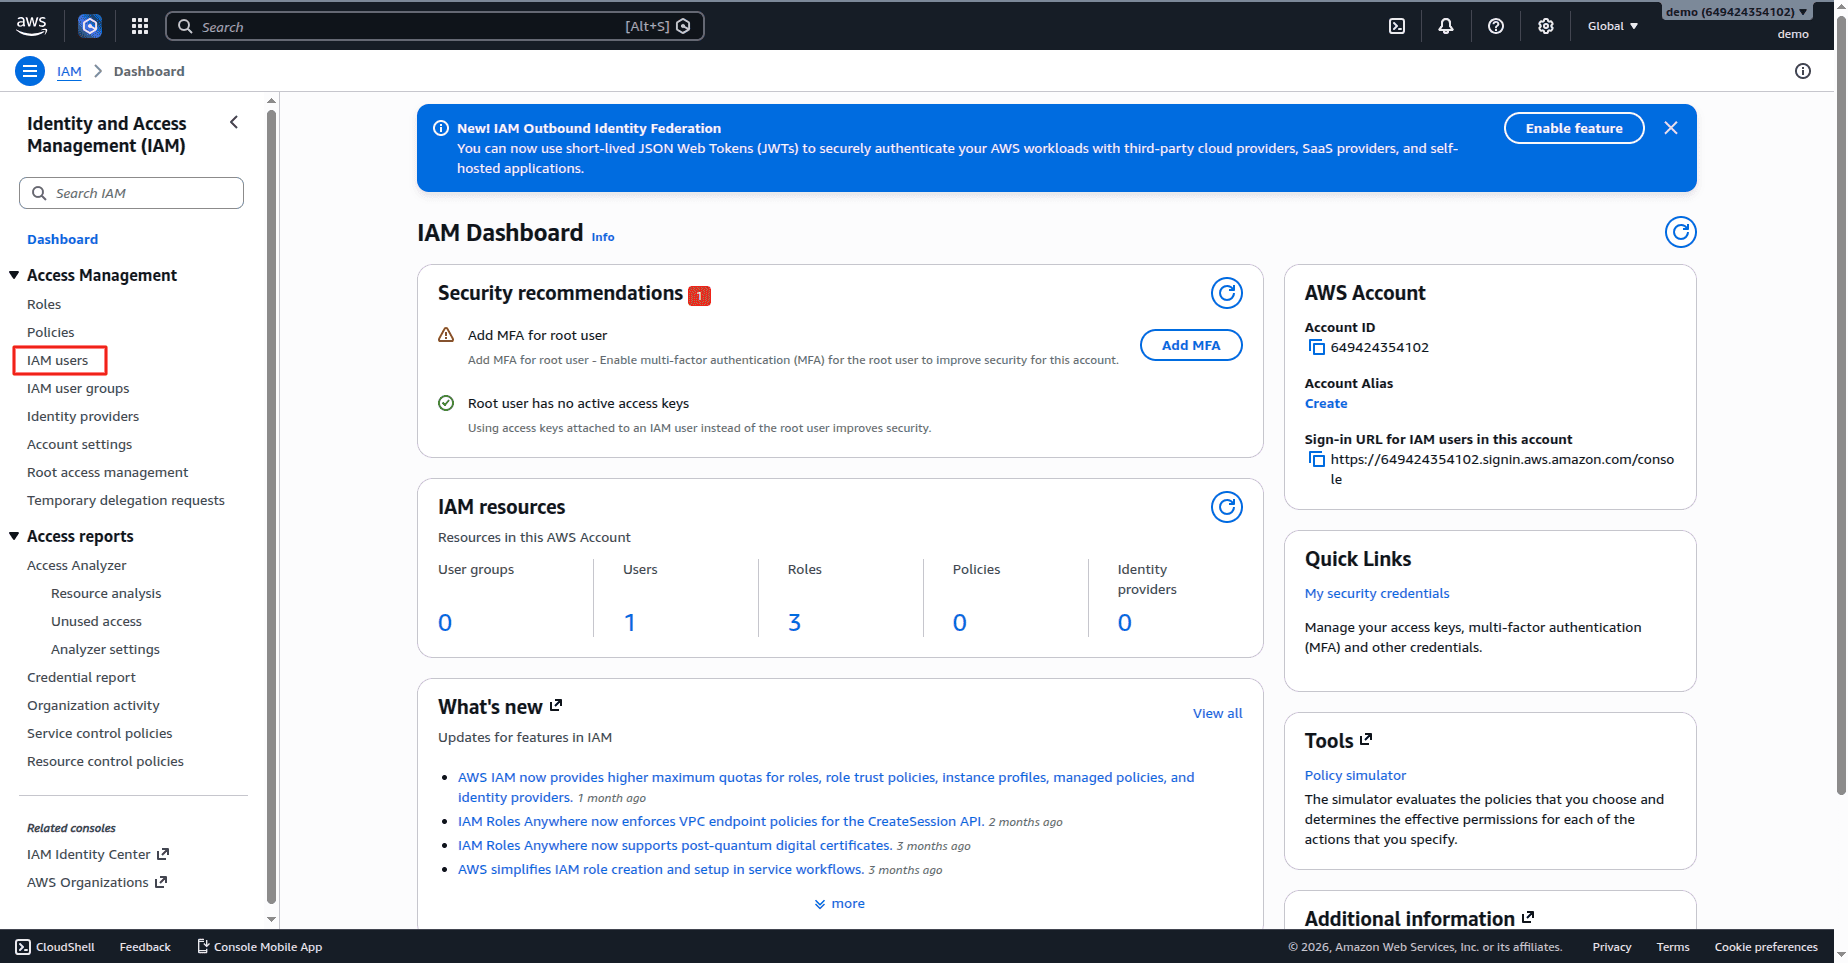Open Temporary delegation requests
This screenshot has width=1848, height=963.
(126, 500)
